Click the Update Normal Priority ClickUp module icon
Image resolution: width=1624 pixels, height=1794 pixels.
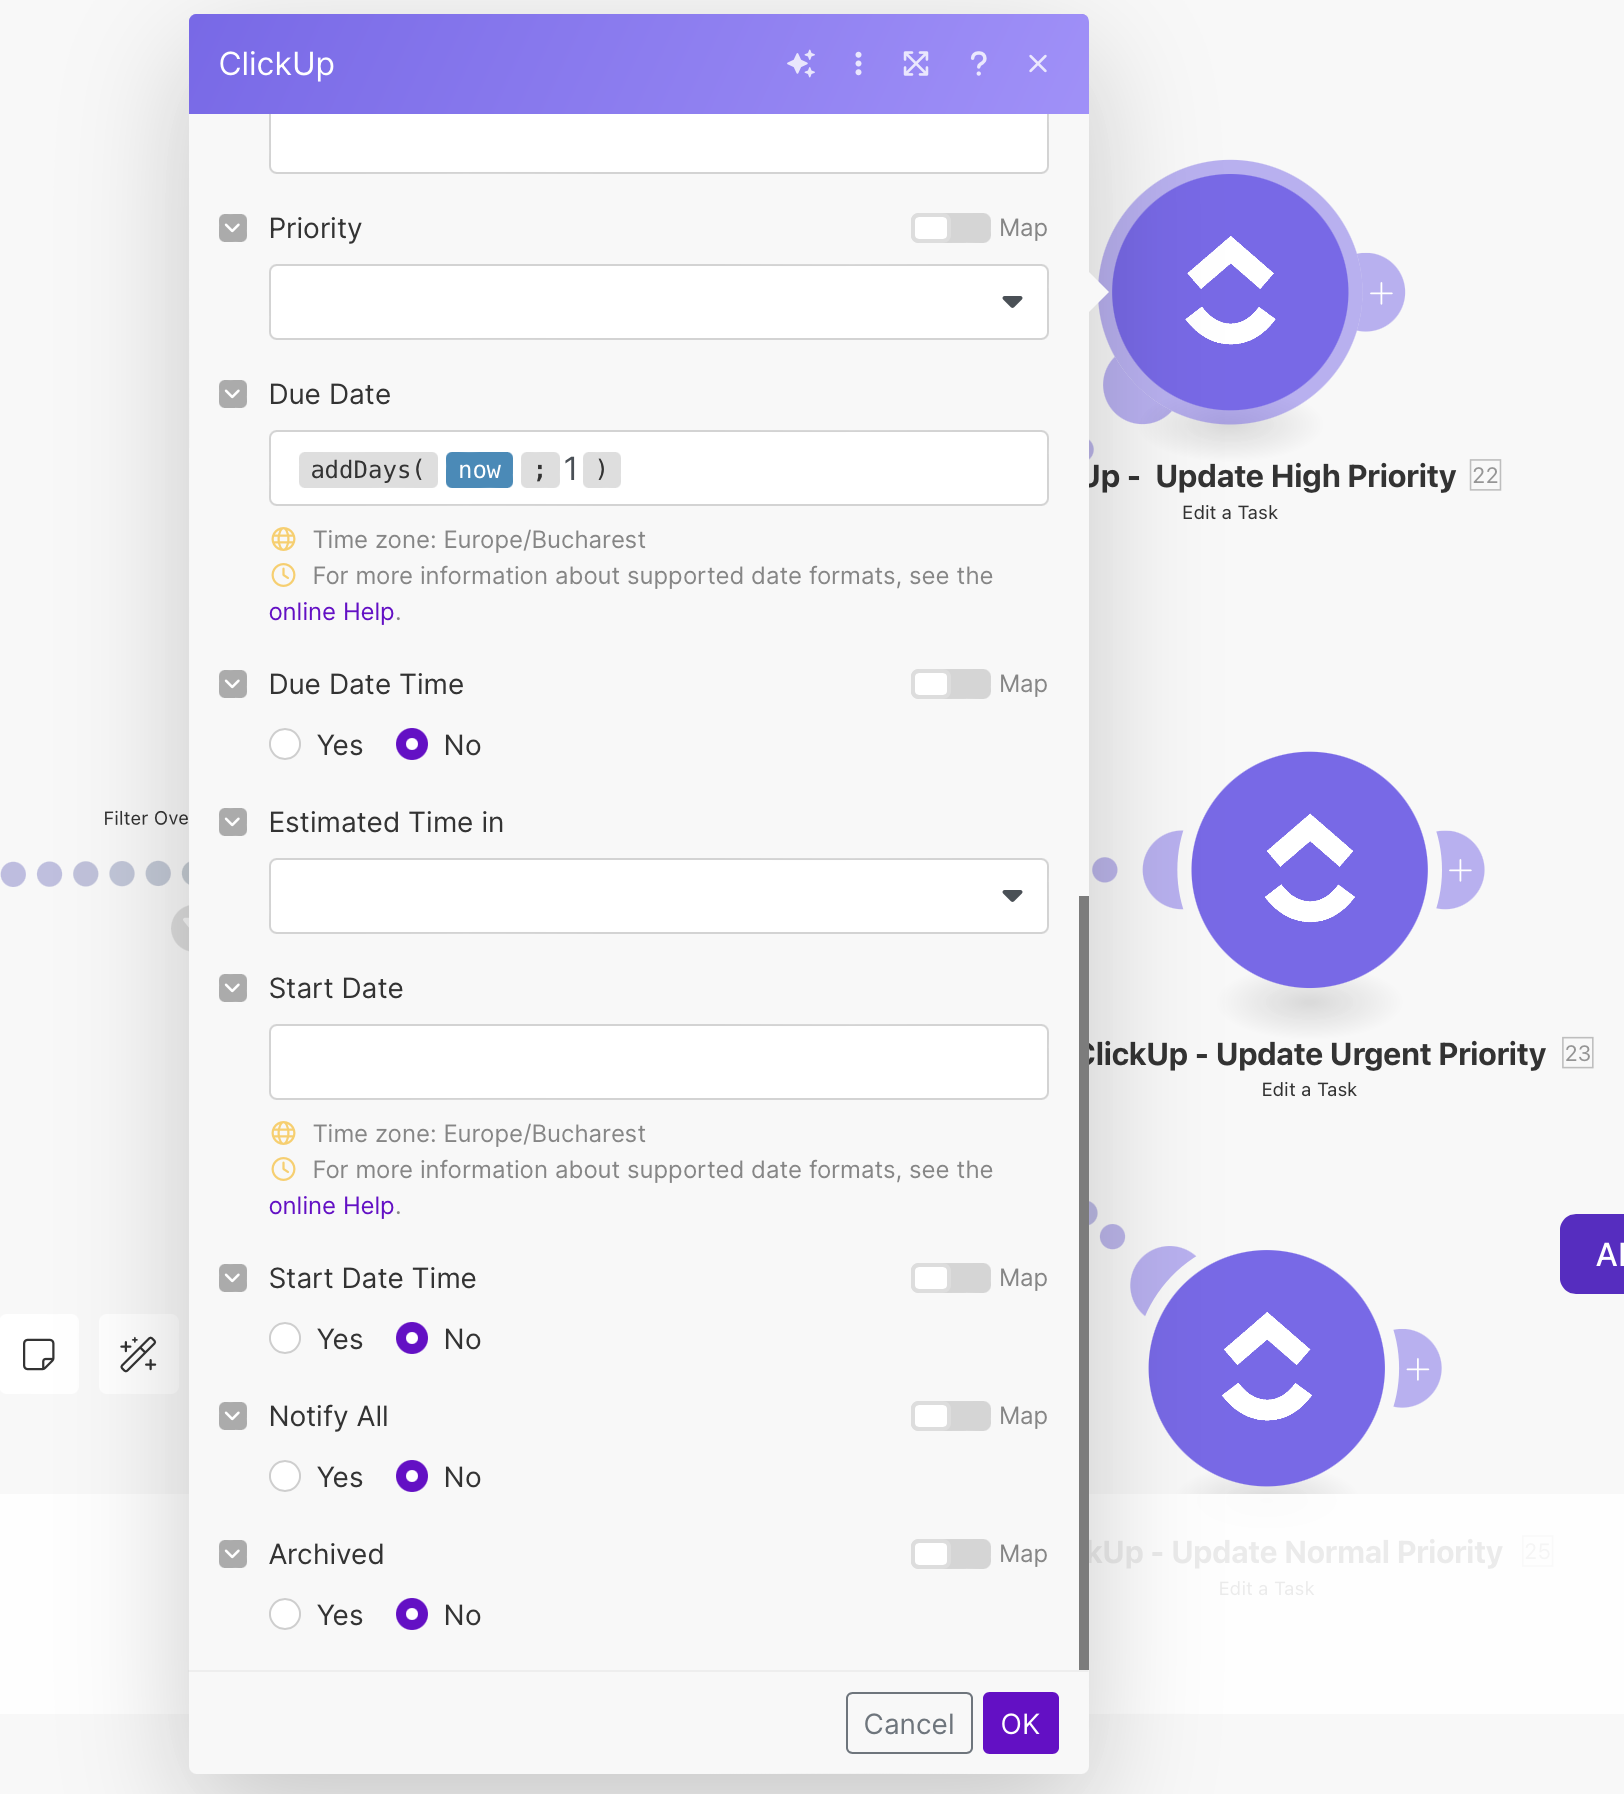pyautogui.click(x=1266, y=1368)
